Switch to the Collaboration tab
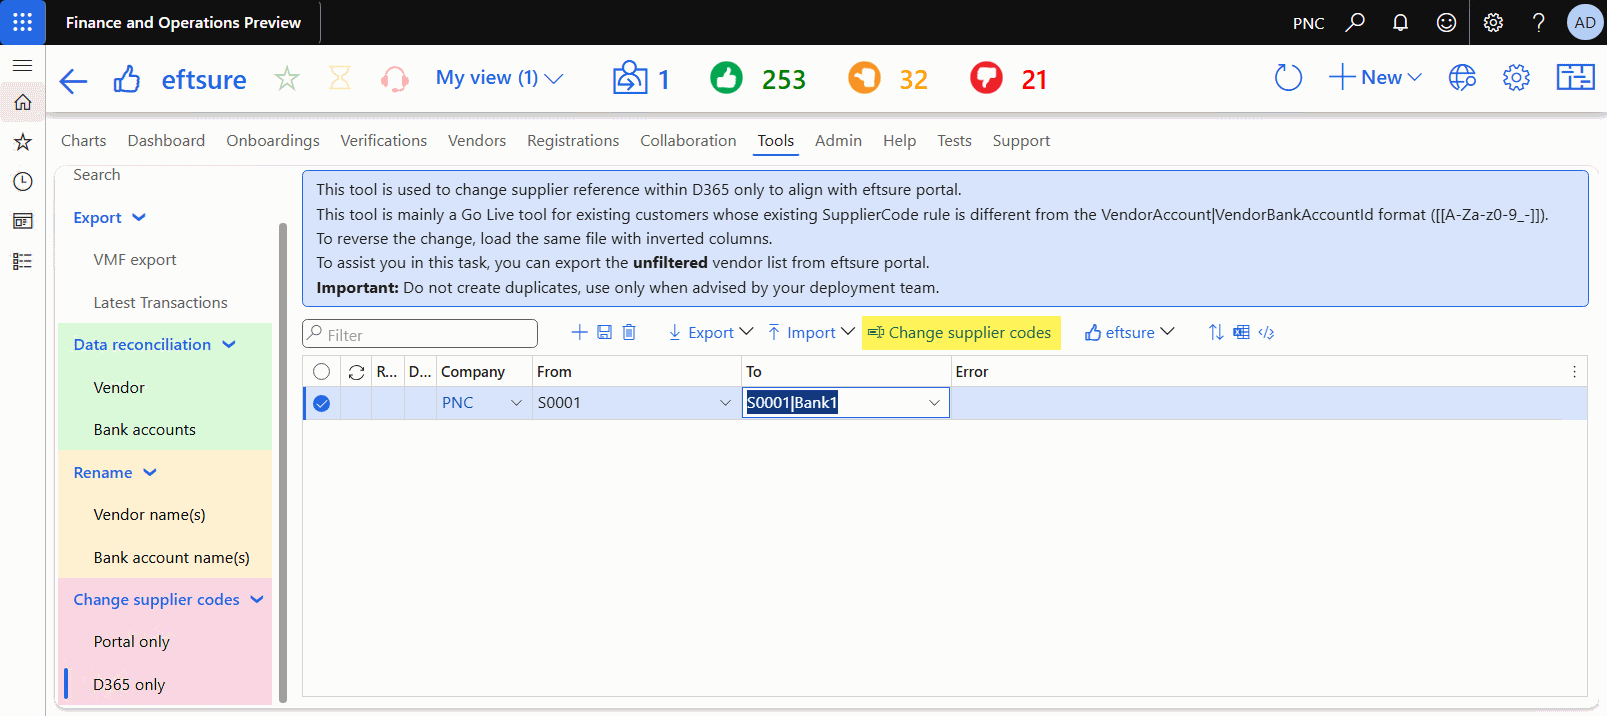The image size is (1607, 716). click(x=688, y=141)
